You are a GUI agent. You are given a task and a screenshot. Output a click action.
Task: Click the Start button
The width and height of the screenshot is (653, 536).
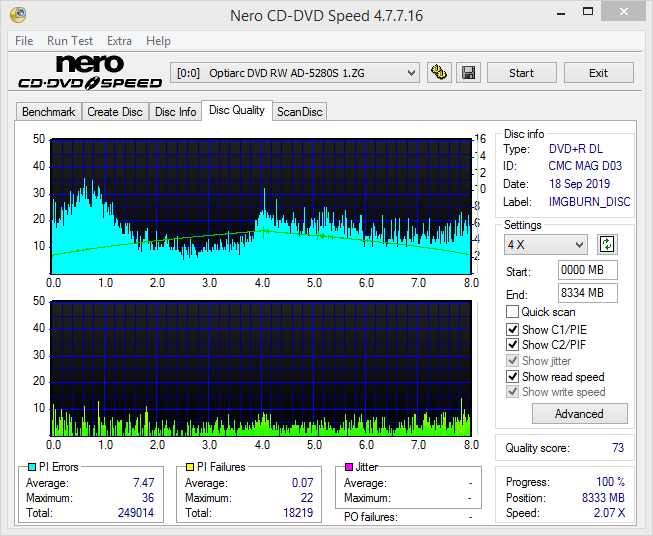pos(521,73)
